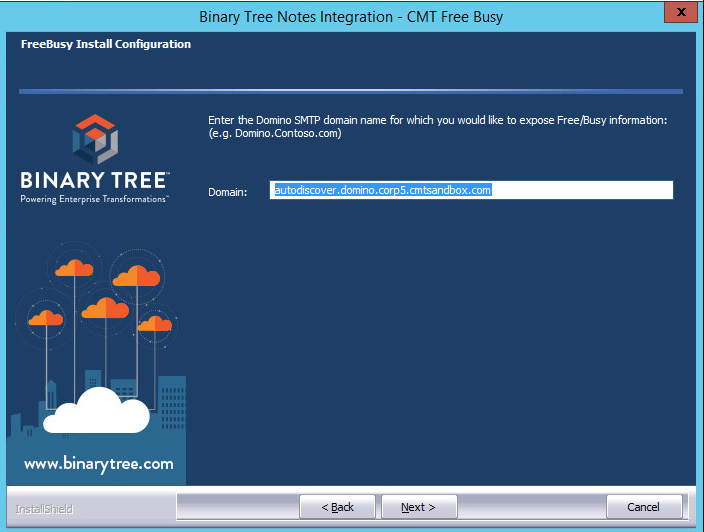Click the 'Enter the Domino SMTP domain name' instruction

pyautogui.click(x=438, y=120)
